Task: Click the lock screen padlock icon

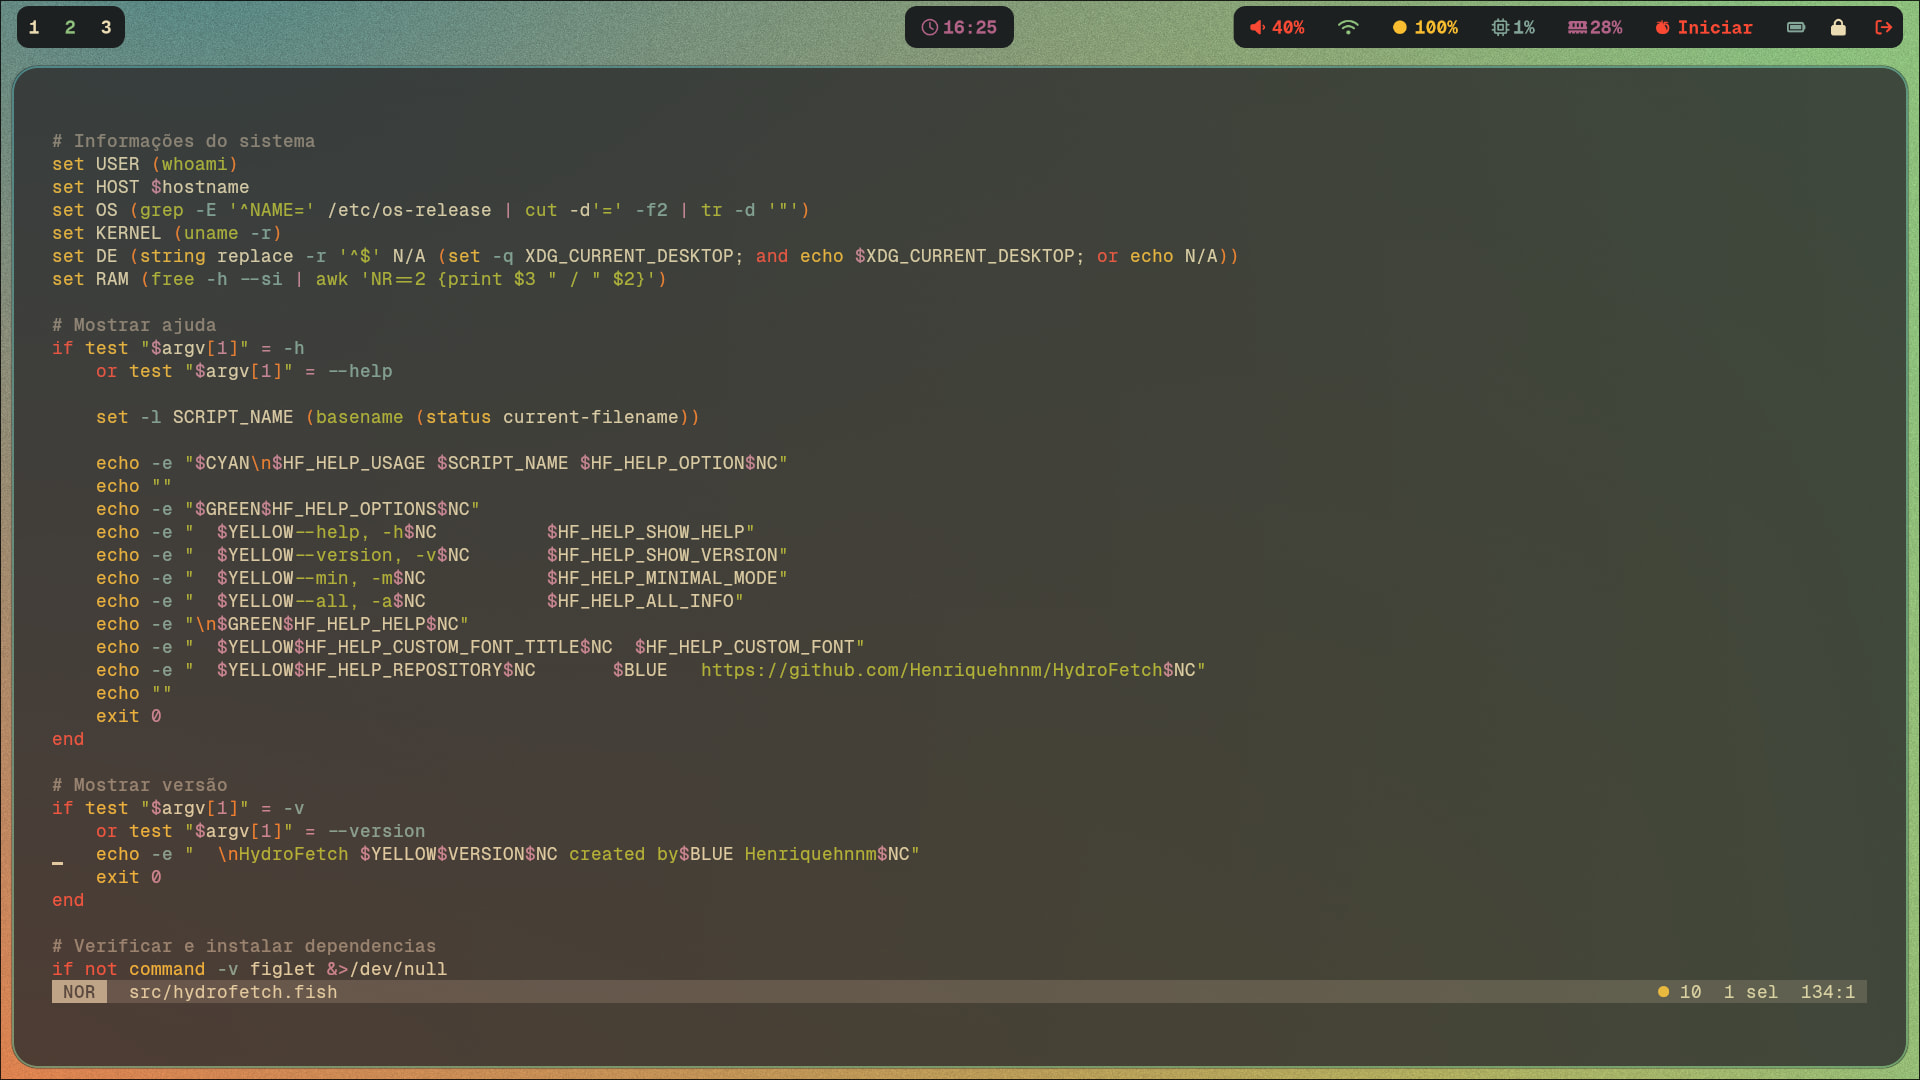Action: point(1838,28)
